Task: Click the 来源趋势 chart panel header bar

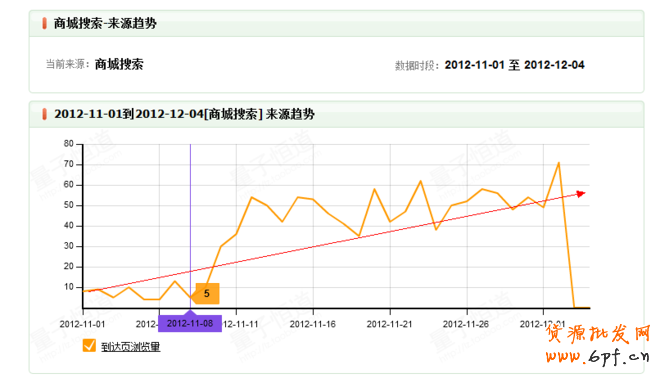Action: coord(336,114)
